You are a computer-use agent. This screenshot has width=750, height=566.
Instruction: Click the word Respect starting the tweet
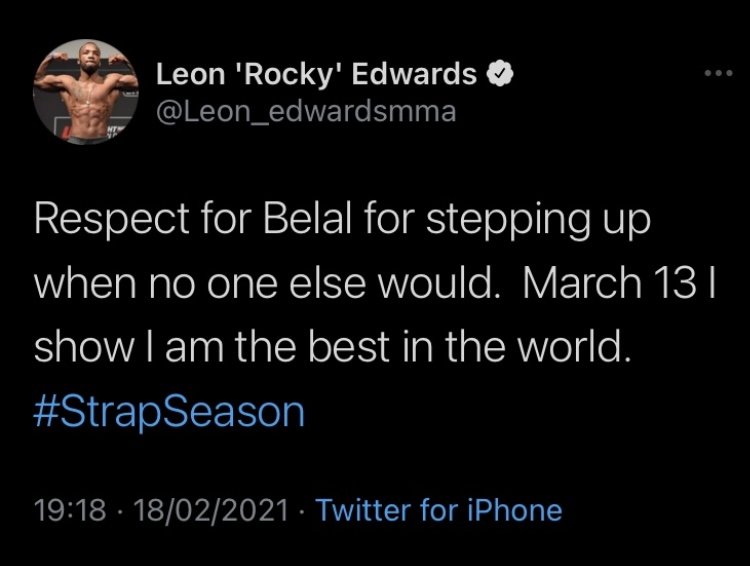(111, 221)
